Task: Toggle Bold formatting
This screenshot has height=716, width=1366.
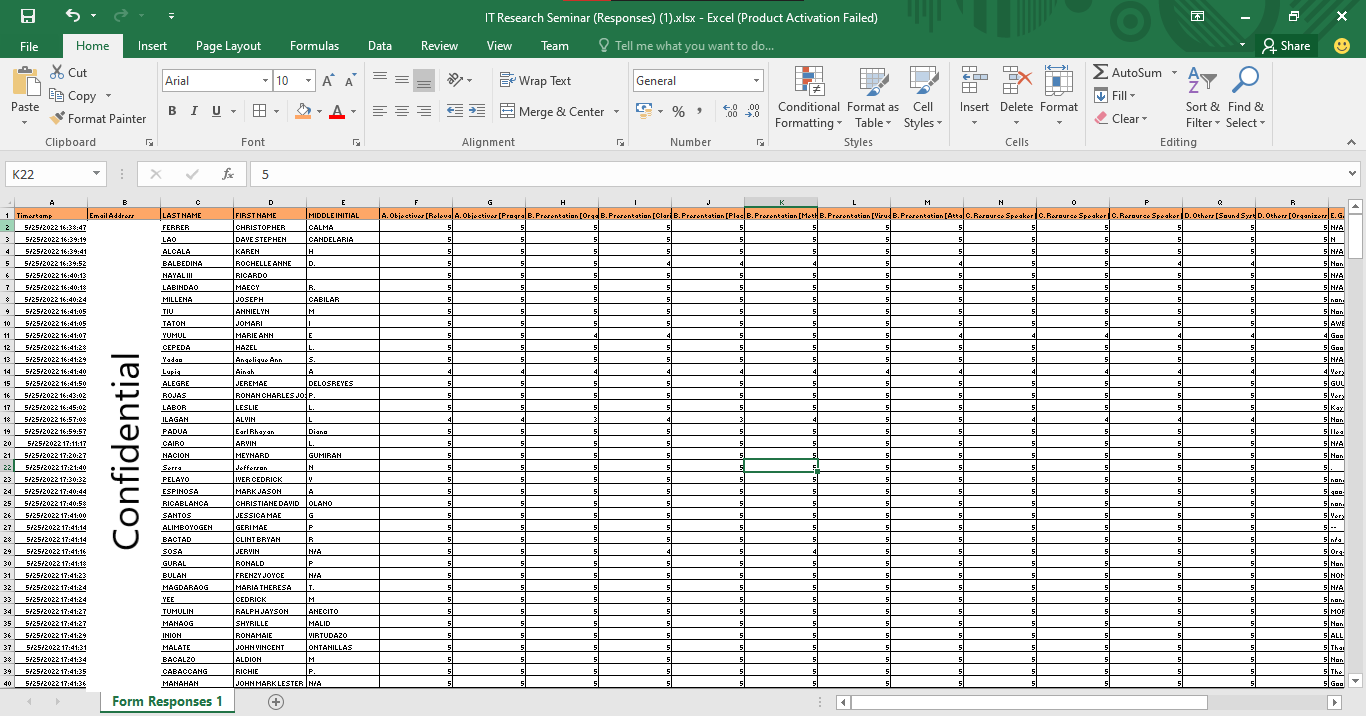Action: [172, 111]
